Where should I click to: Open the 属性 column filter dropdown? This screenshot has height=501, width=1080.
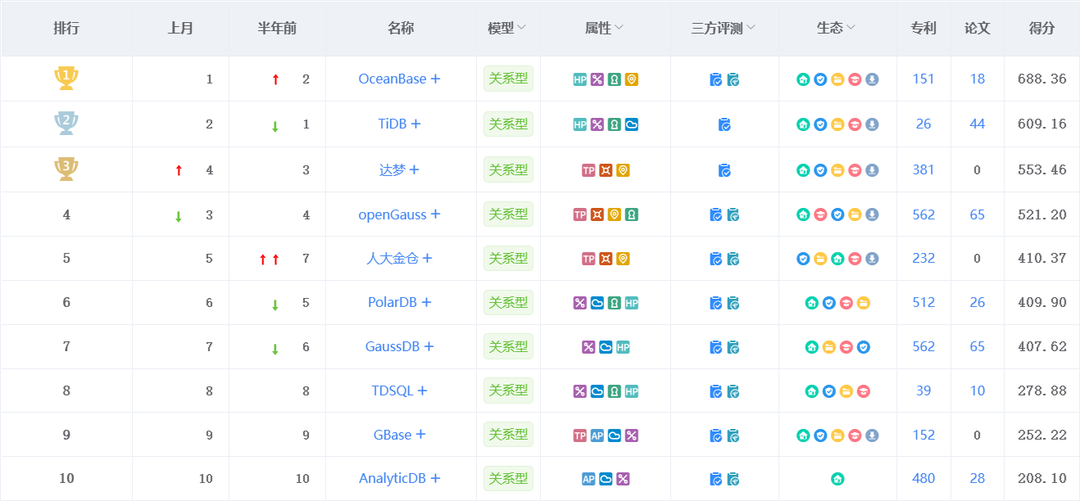click(619, 28)
